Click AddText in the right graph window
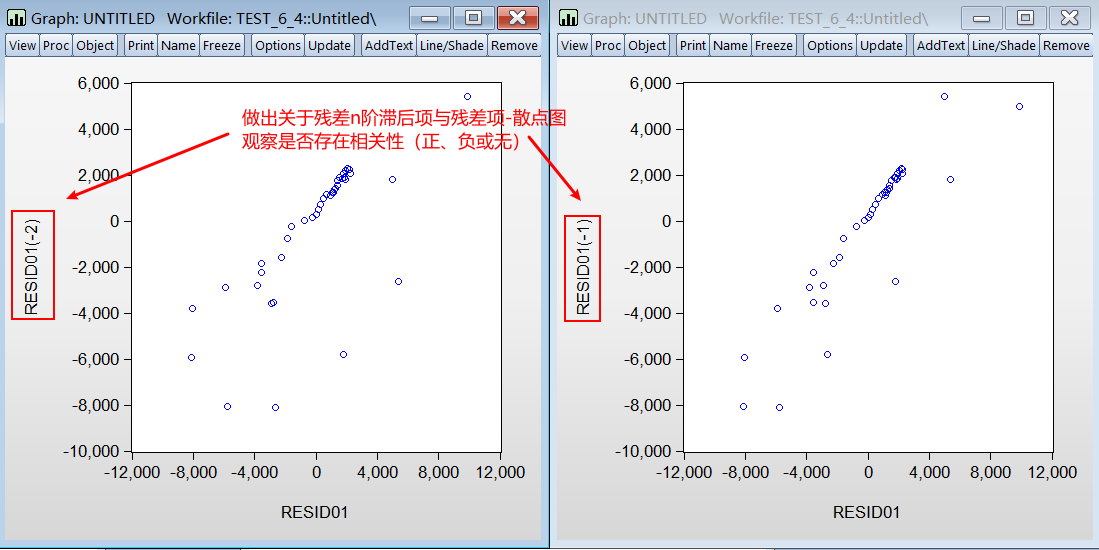Viewport: 1099px width, 550px height. click(x=941, y=46)
